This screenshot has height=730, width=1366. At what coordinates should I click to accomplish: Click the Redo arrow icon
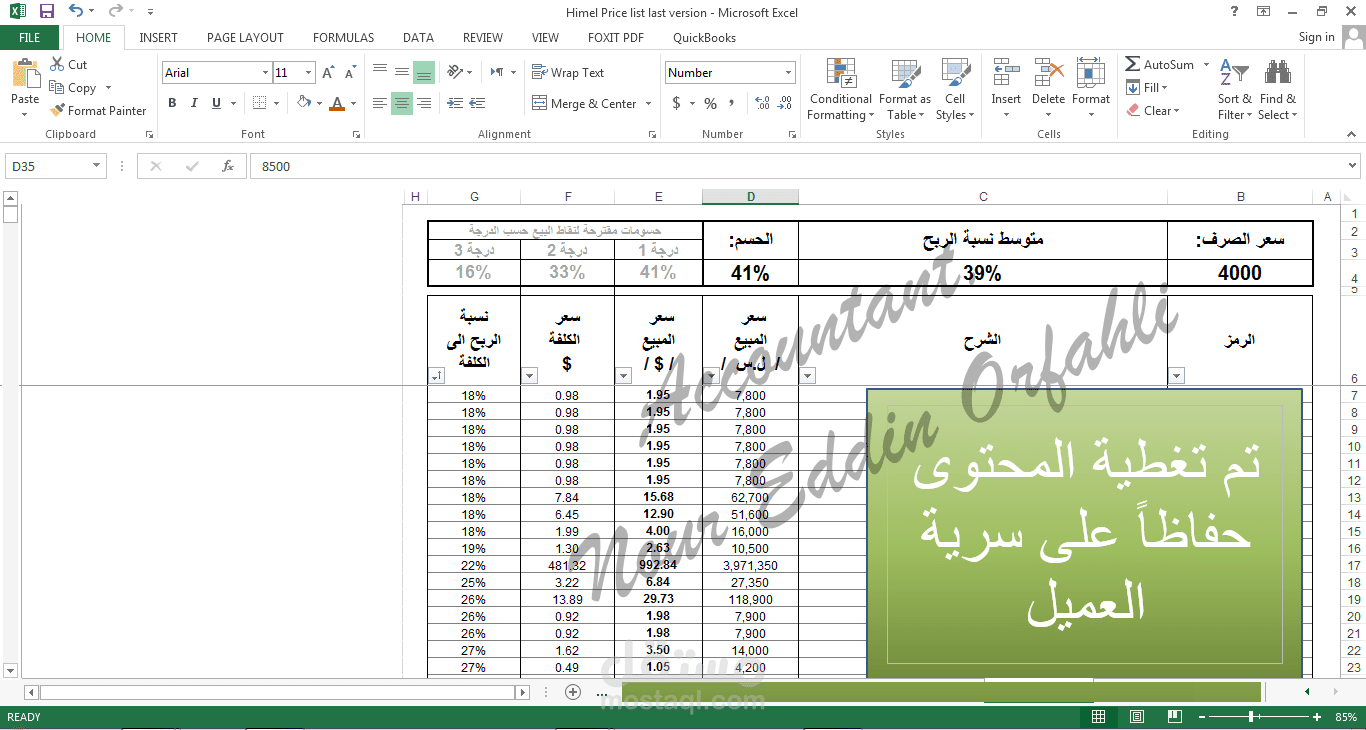coord(115,12)
